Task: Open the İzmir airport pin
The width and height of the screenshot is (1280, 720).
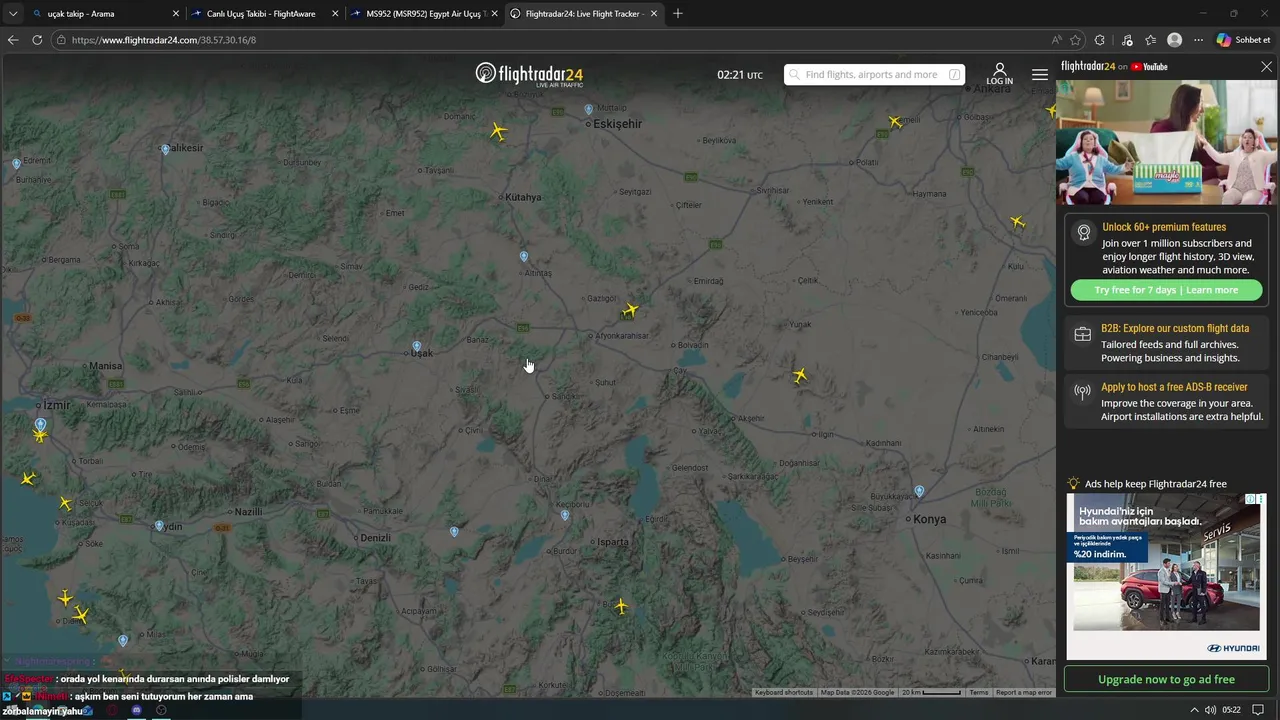Action: click(x=40, y=424)
